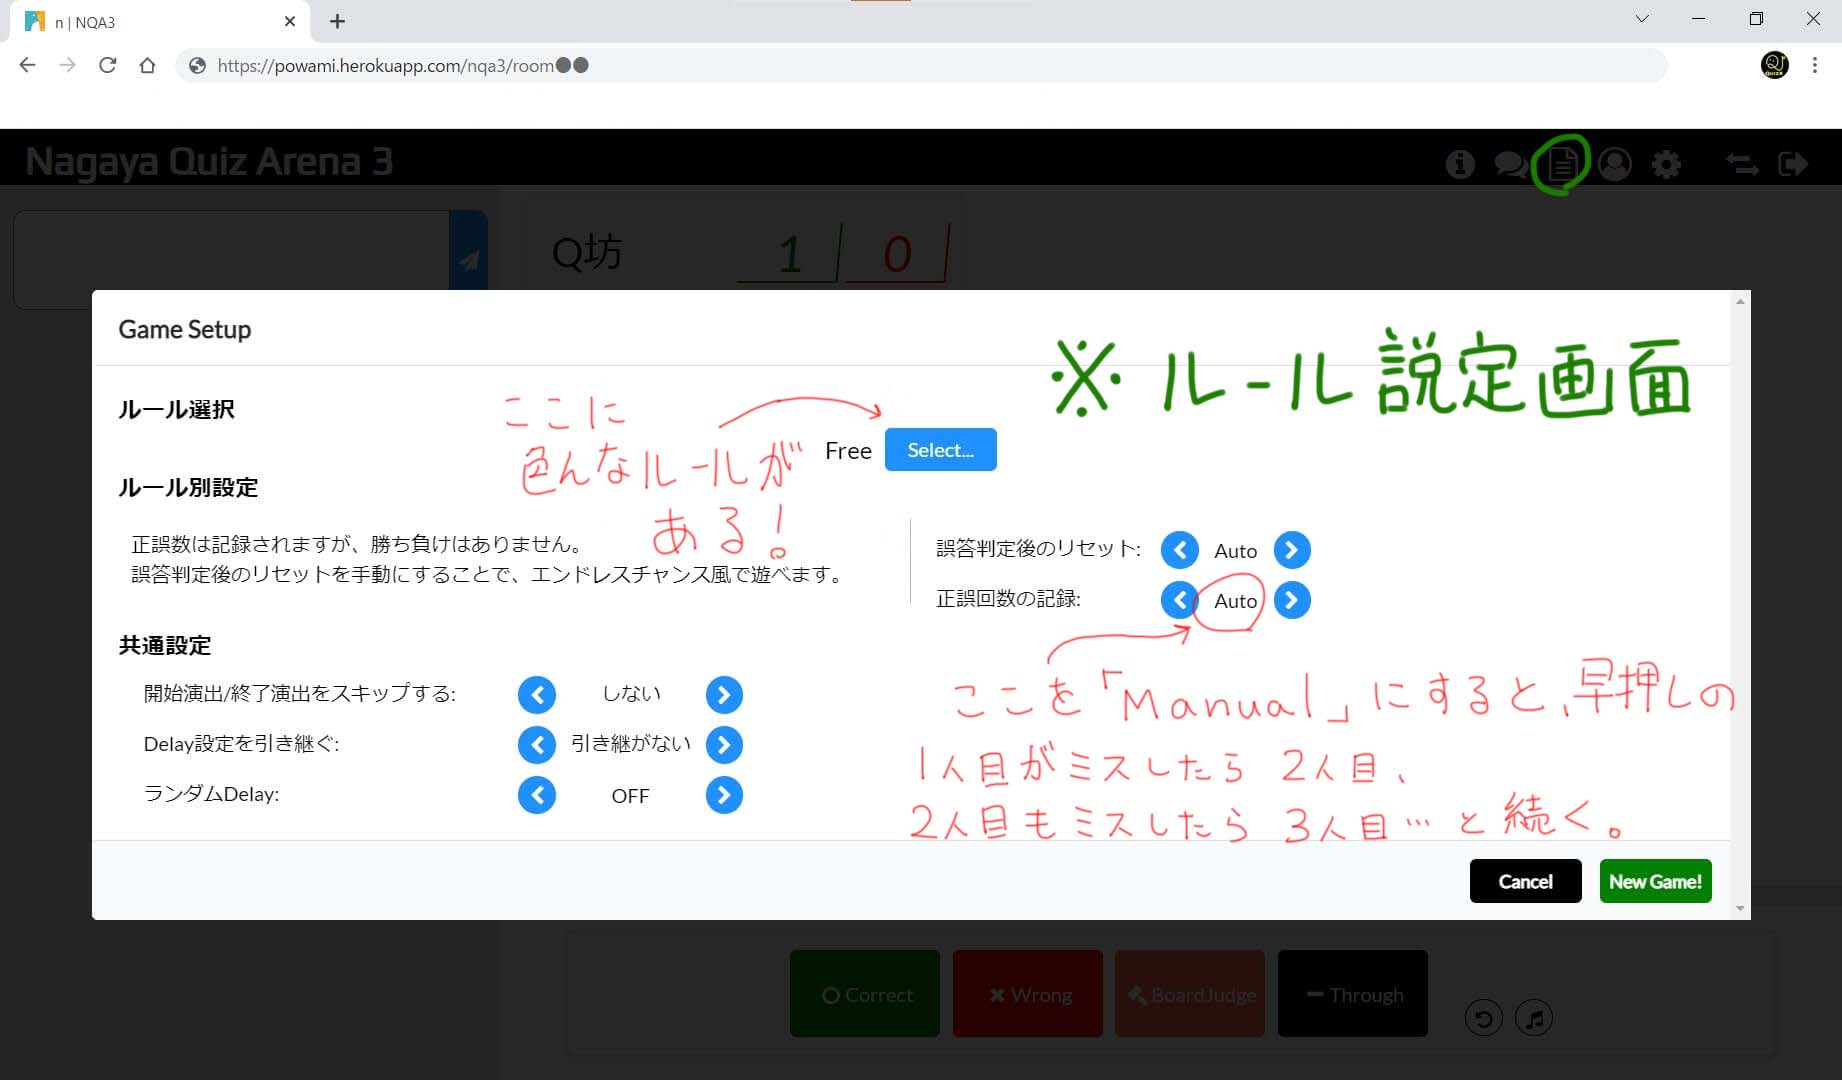Image resolution: width=1842 pixels, height=1080 pixels.
Task: Click the circled rules document icon
Action: 1561,164
